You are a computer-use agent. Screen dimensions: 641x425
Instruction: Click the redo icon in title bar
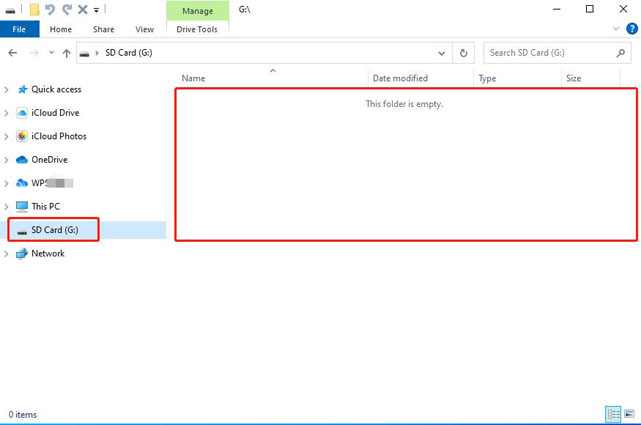(66, 9)
